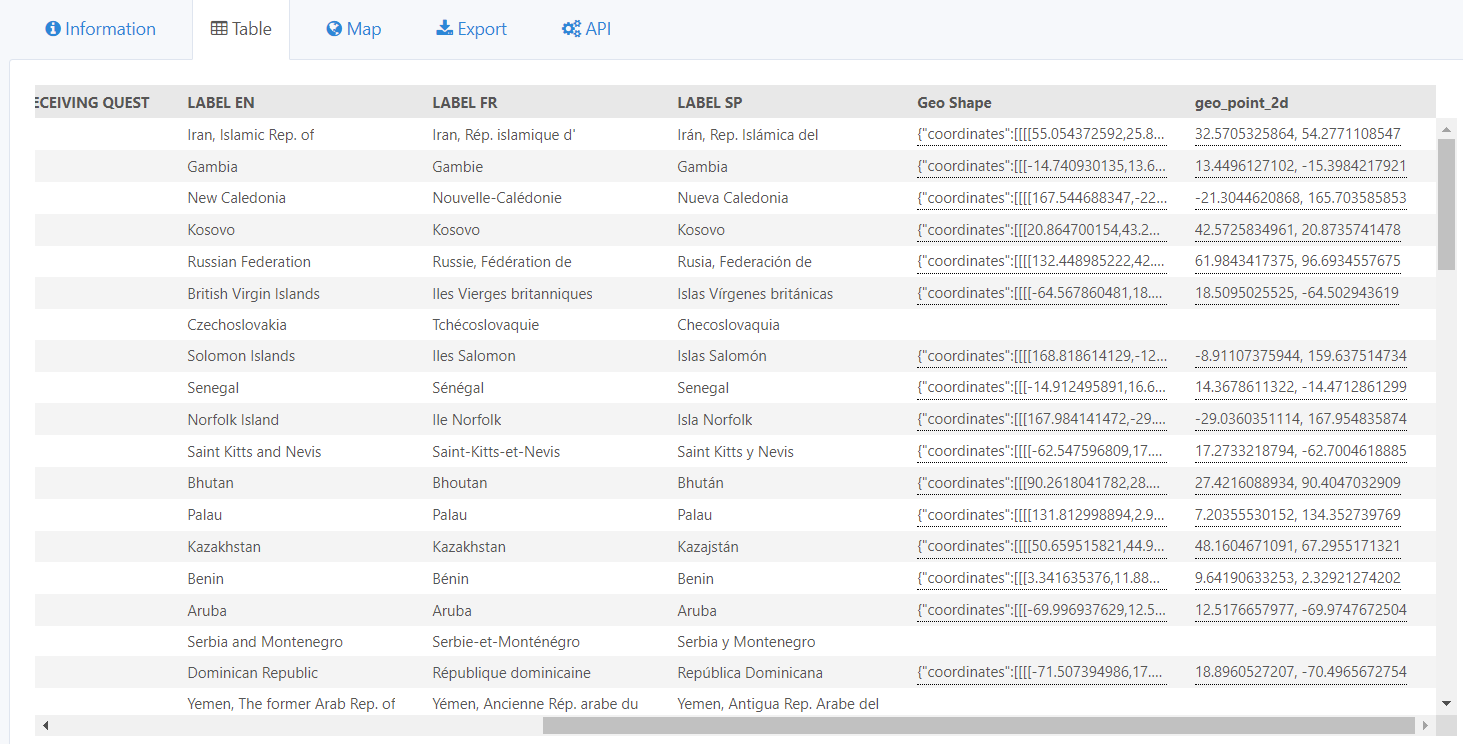Switch to the Map tab

tap(353, 29)
